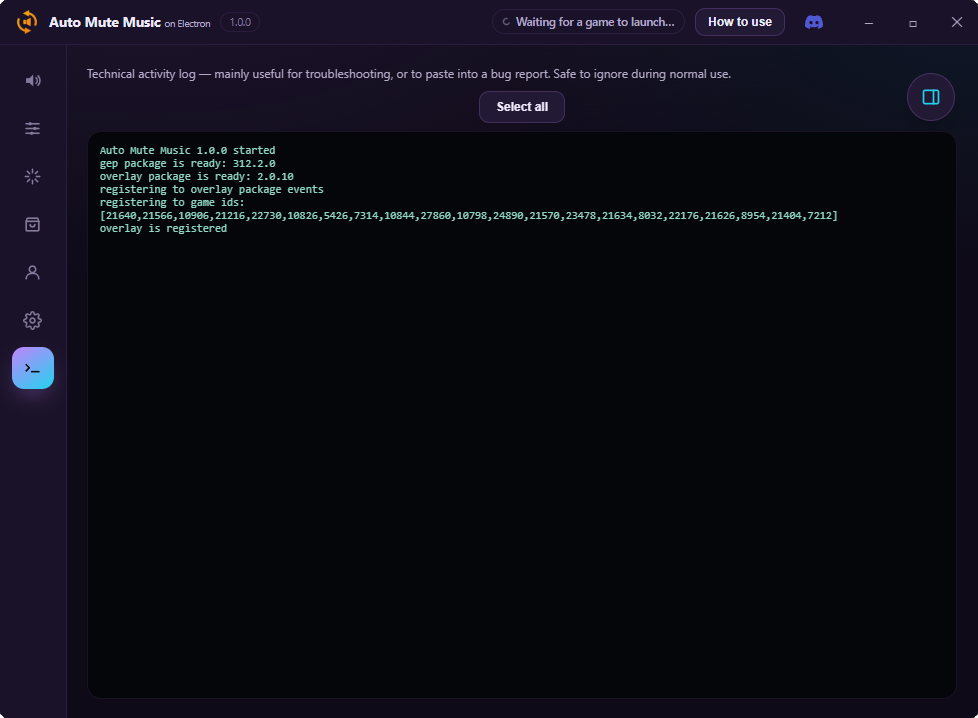Click 'registering to game ids:' log line
The width and height of the screenshot is (978, 718).
coord(172,202)
